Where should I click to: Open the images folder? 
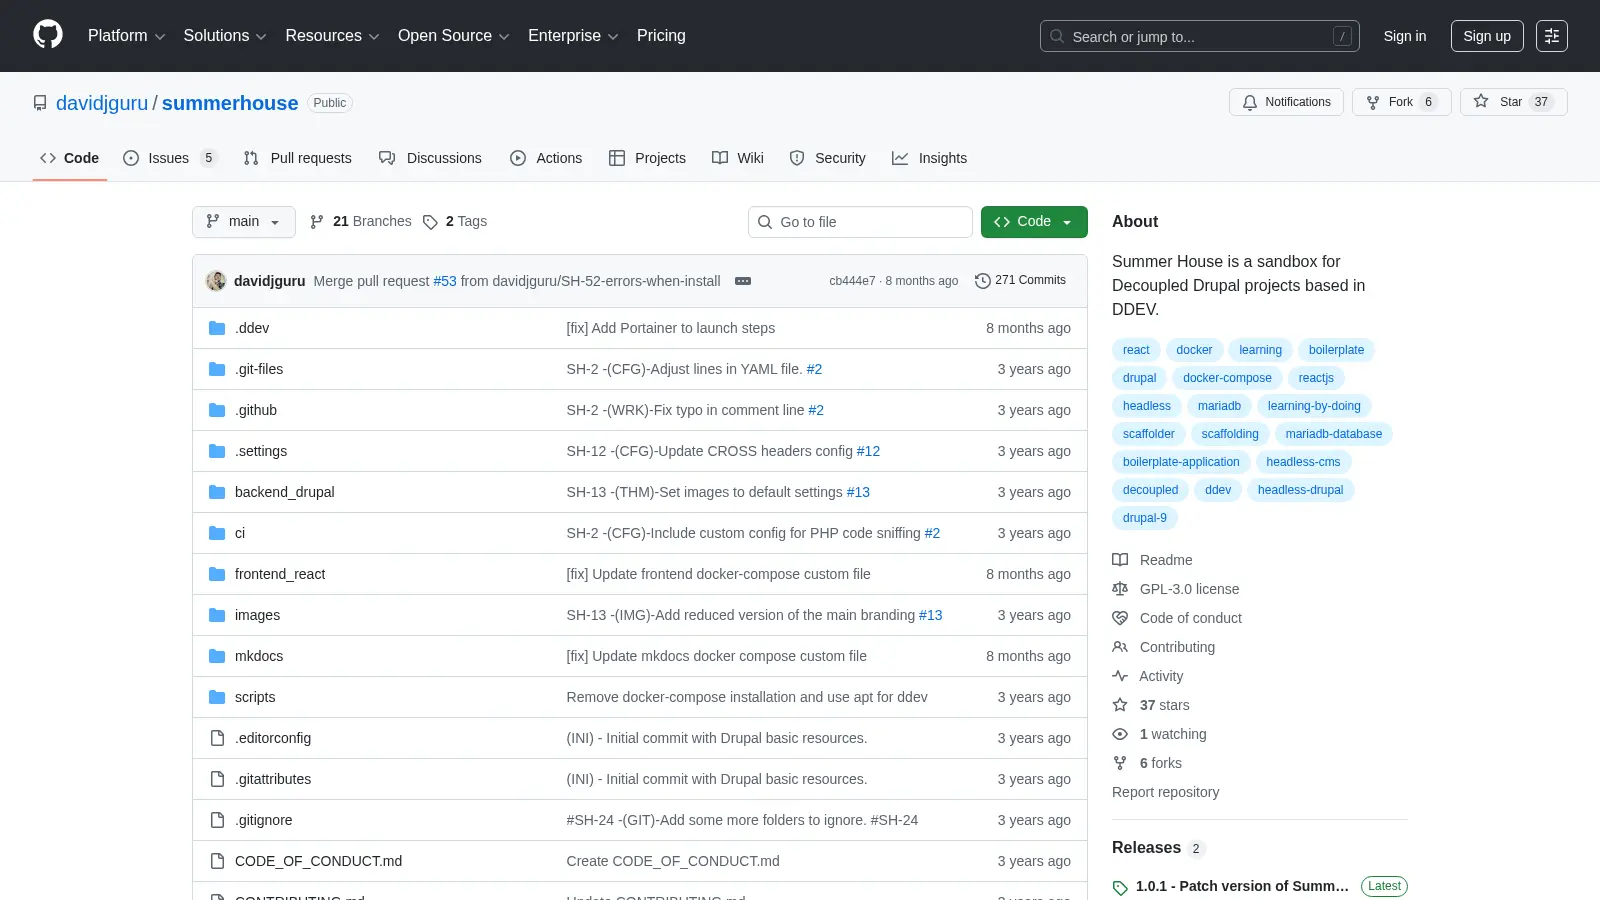point(257,615)
